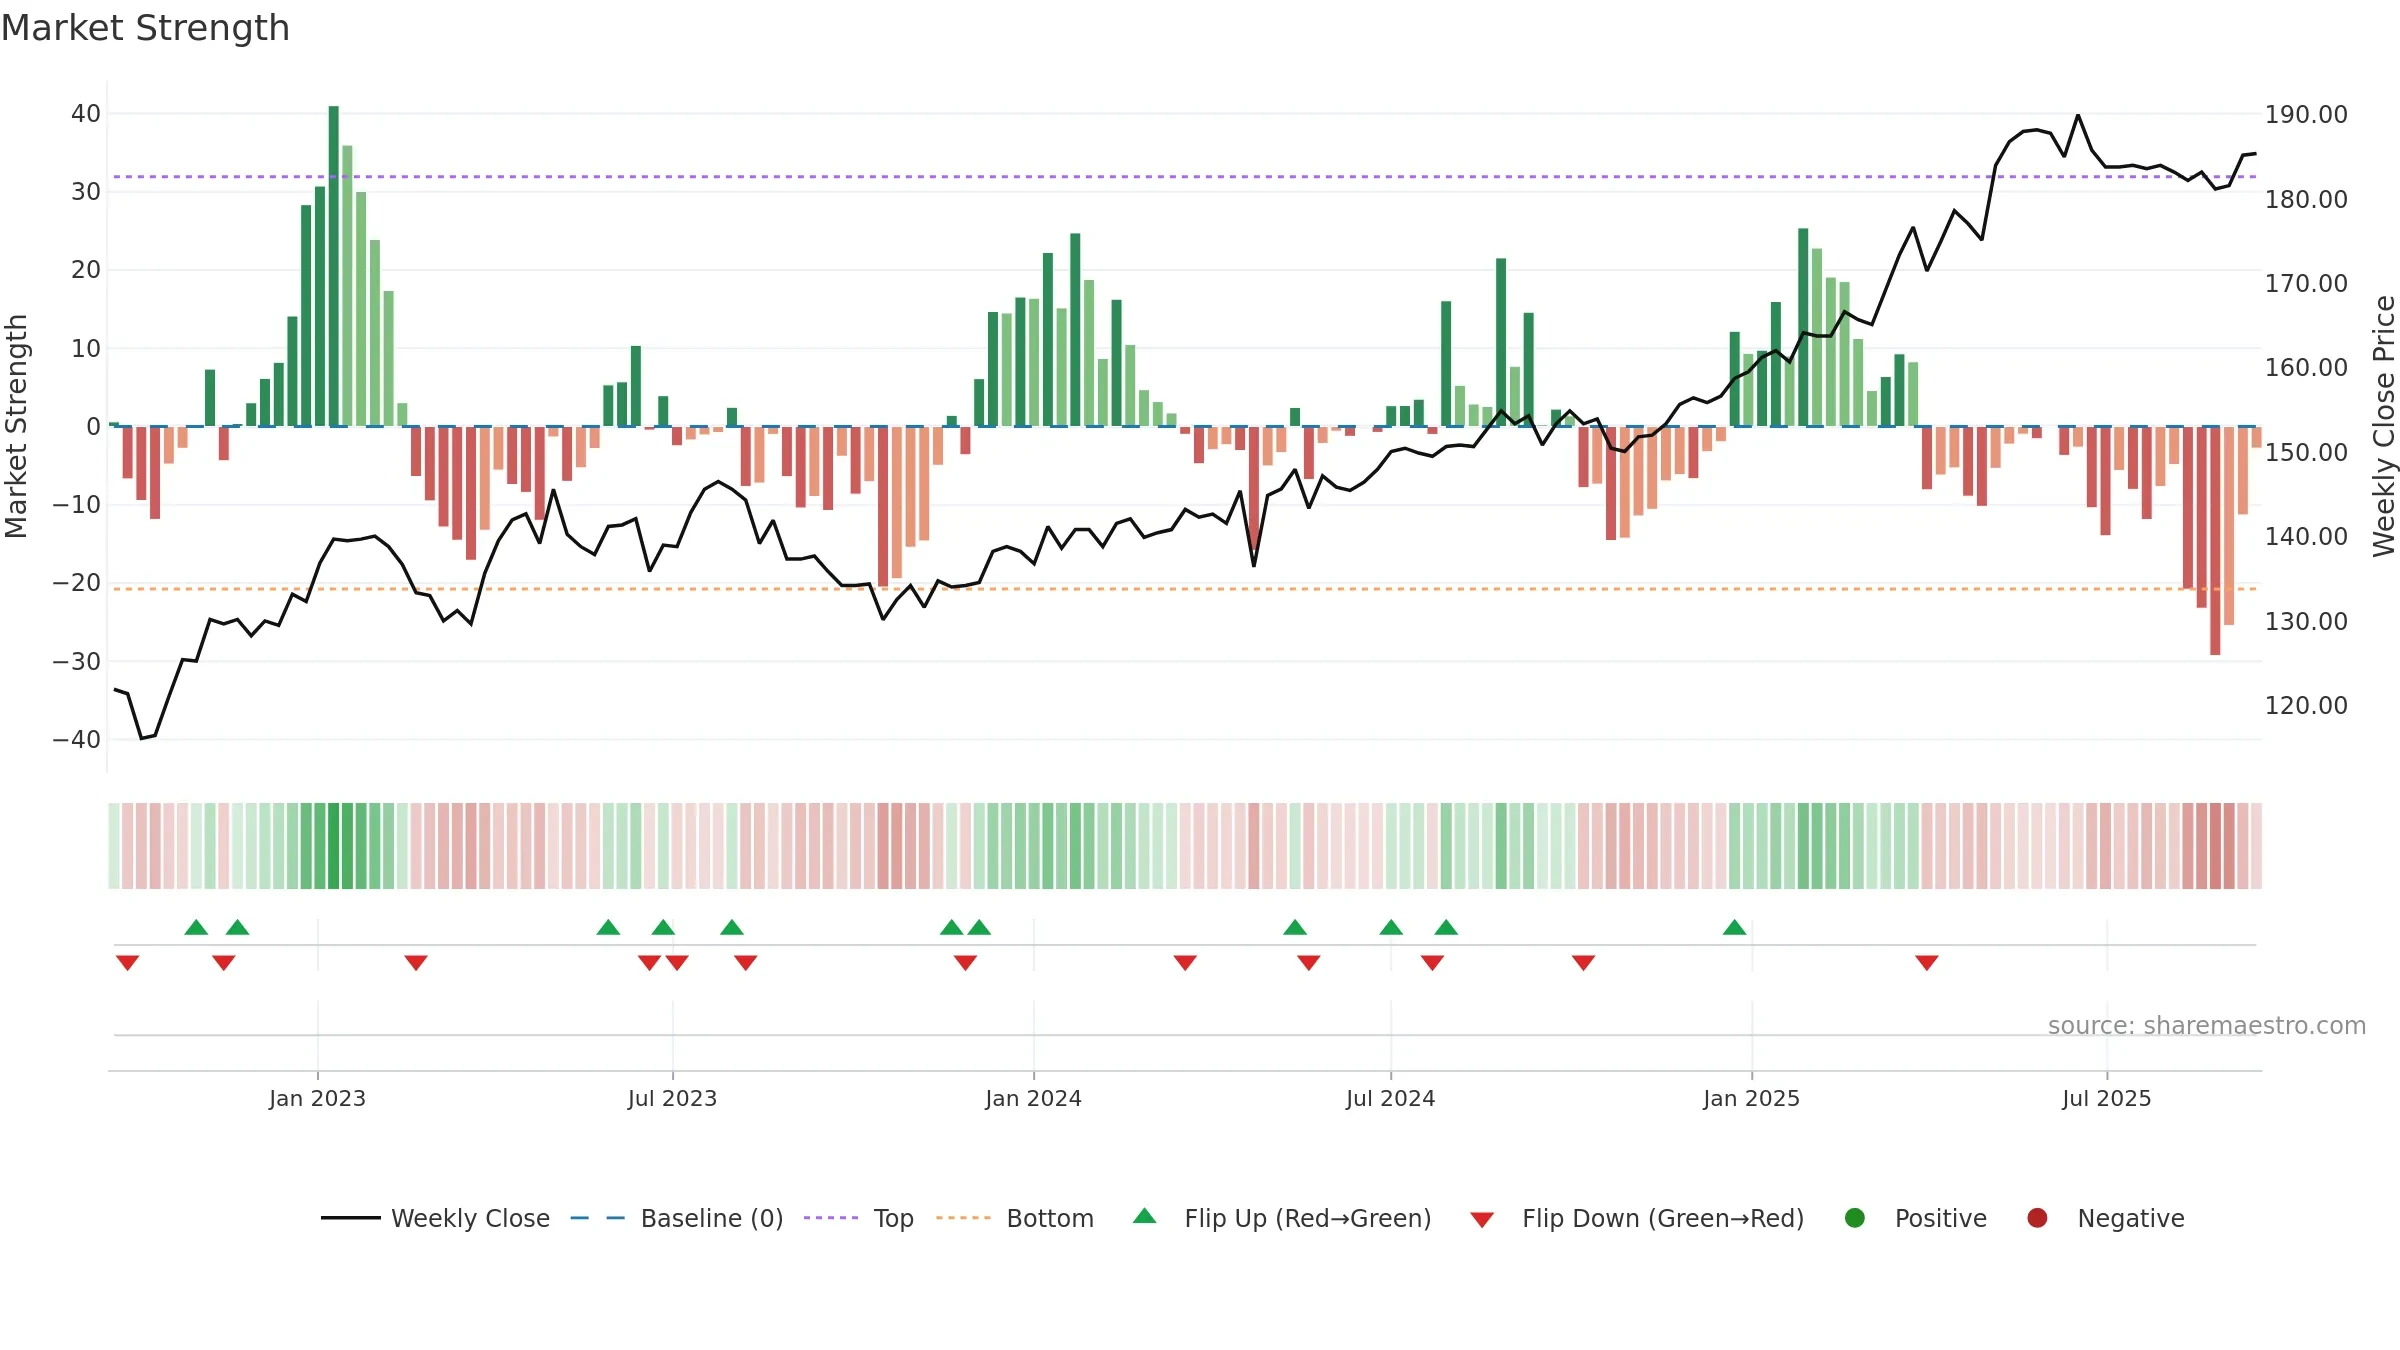Click the orange dotted Bottom line sample in legend
Screen dimensions: 2400x1350
(963, 1218)
